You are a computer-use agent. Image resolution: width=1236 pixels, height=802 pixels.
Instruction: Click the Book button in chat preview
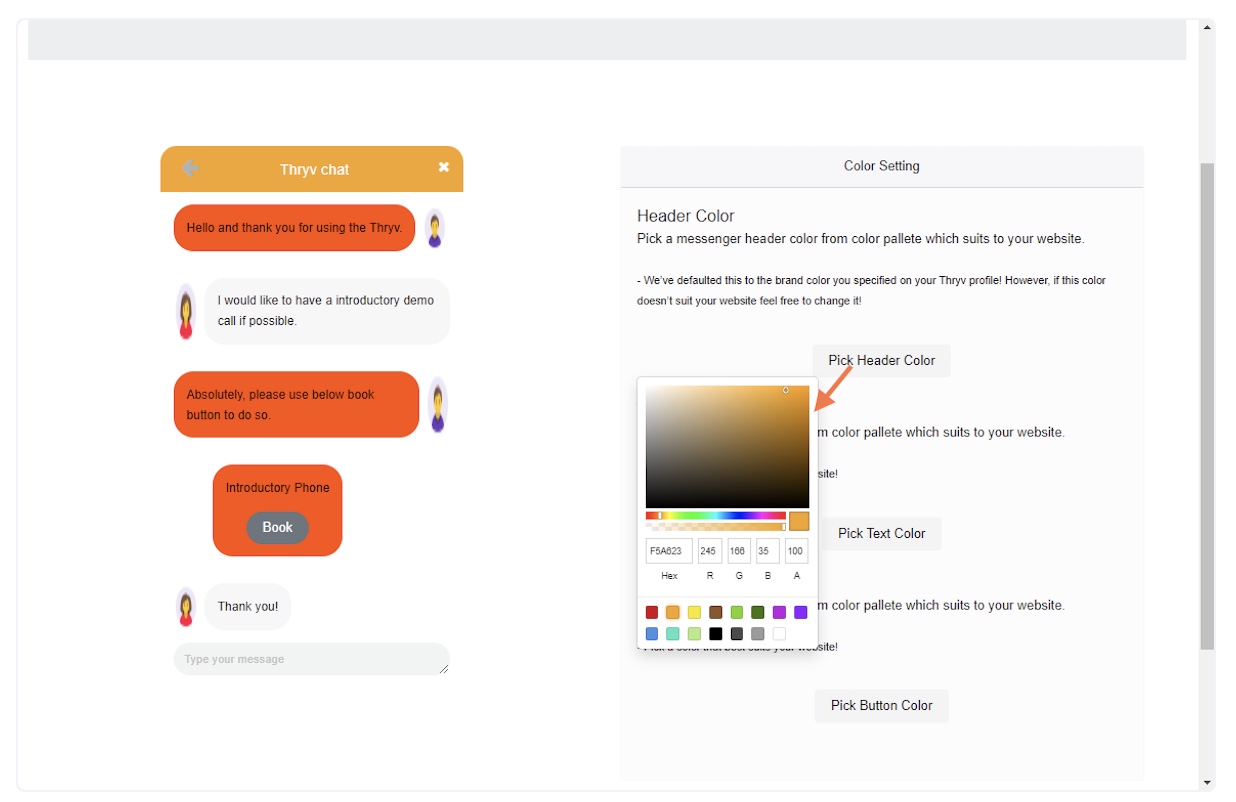pos(278,528)
